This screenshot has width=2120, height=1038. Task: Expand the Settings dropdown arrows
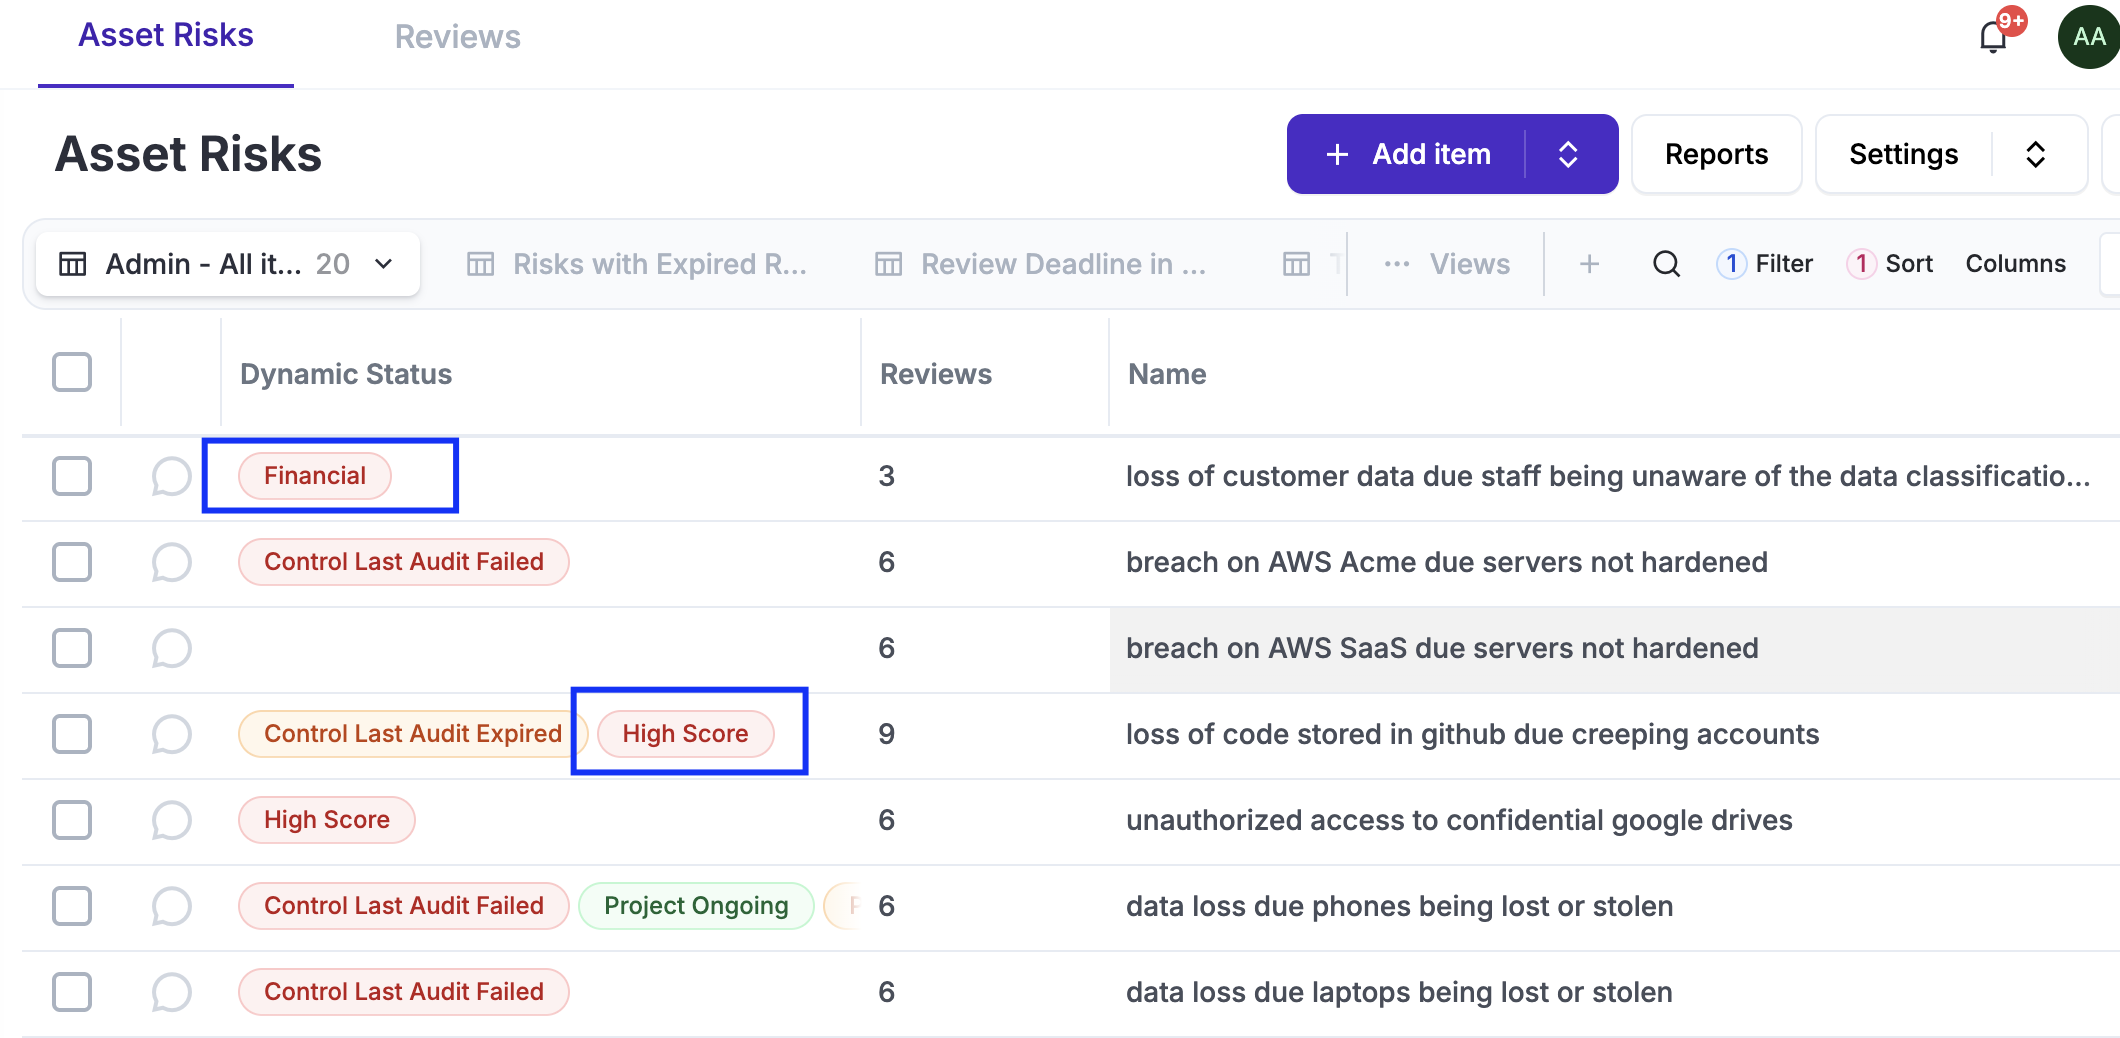(x=2035, y=154)
